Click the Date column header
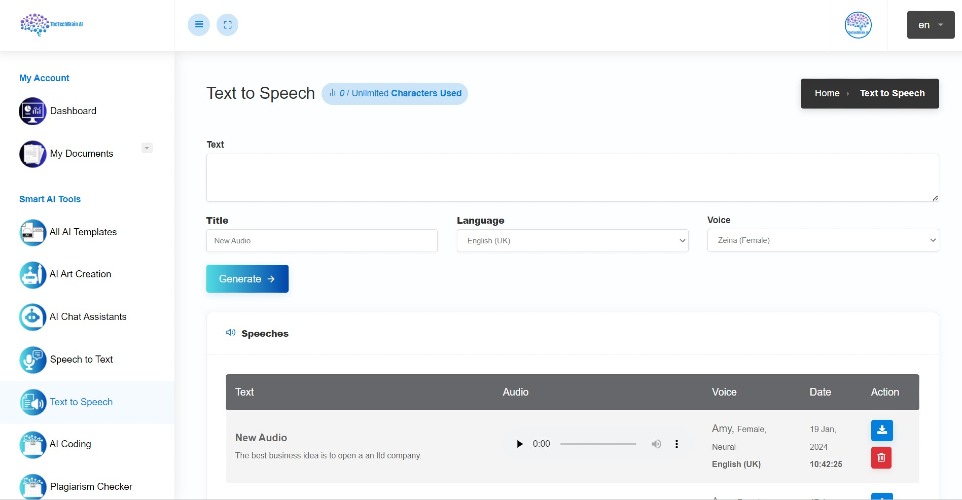 (820, 392)
